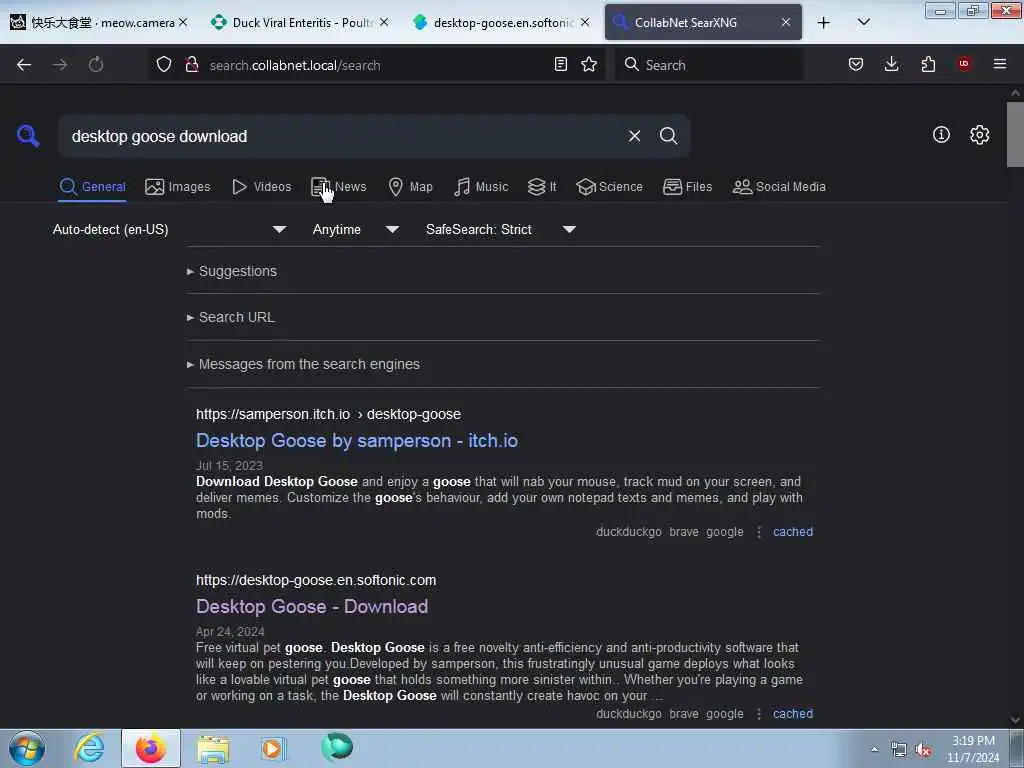Screen dimensions: 1024x768
Task: Select the Music search category
Action: [x=481, y=187]
